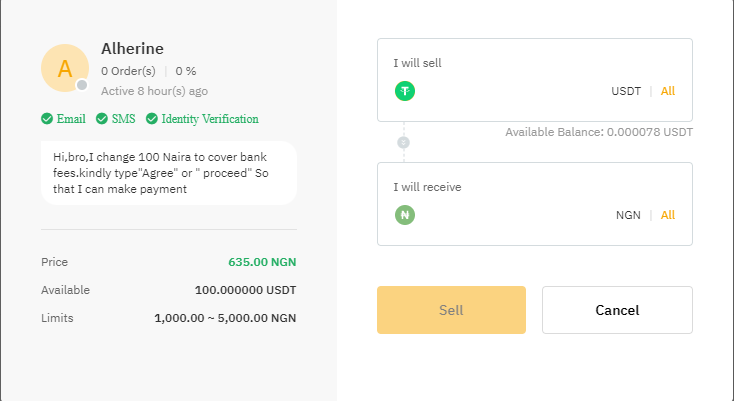Select All for the USDT sell amount
The height and width of the screenshot is (401, 734).
(668, 91)
